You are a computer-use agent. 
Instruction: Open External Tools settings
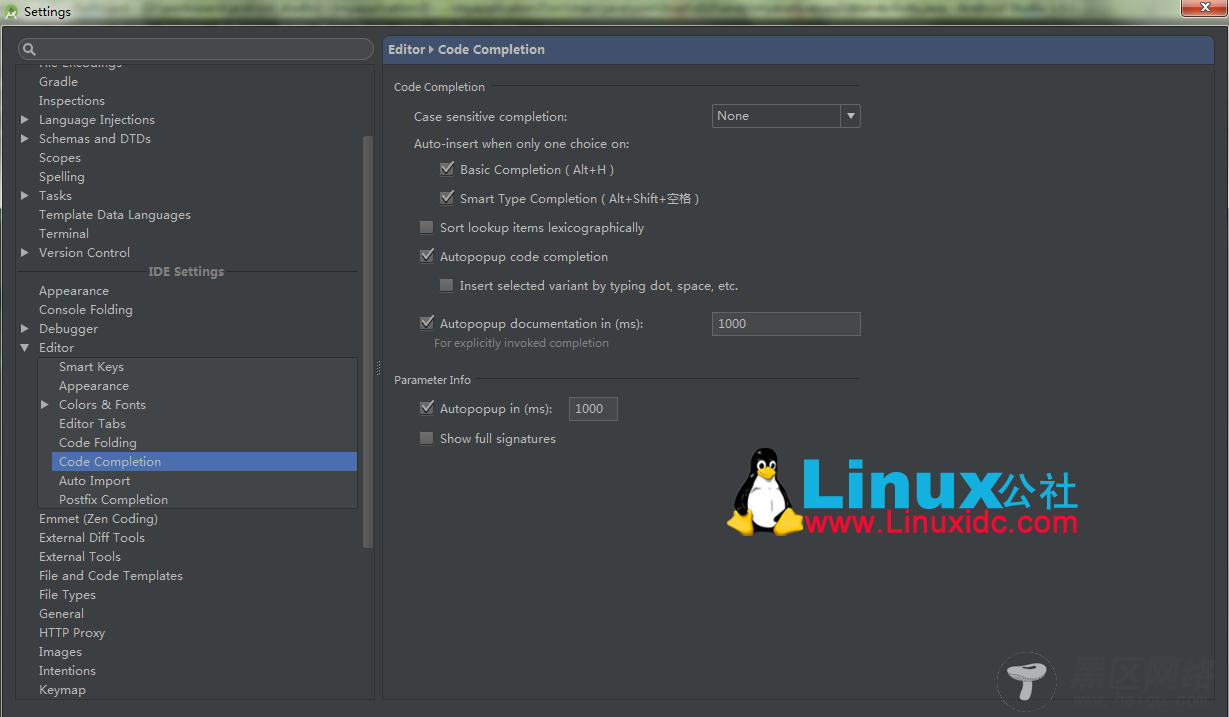point(80,557)
